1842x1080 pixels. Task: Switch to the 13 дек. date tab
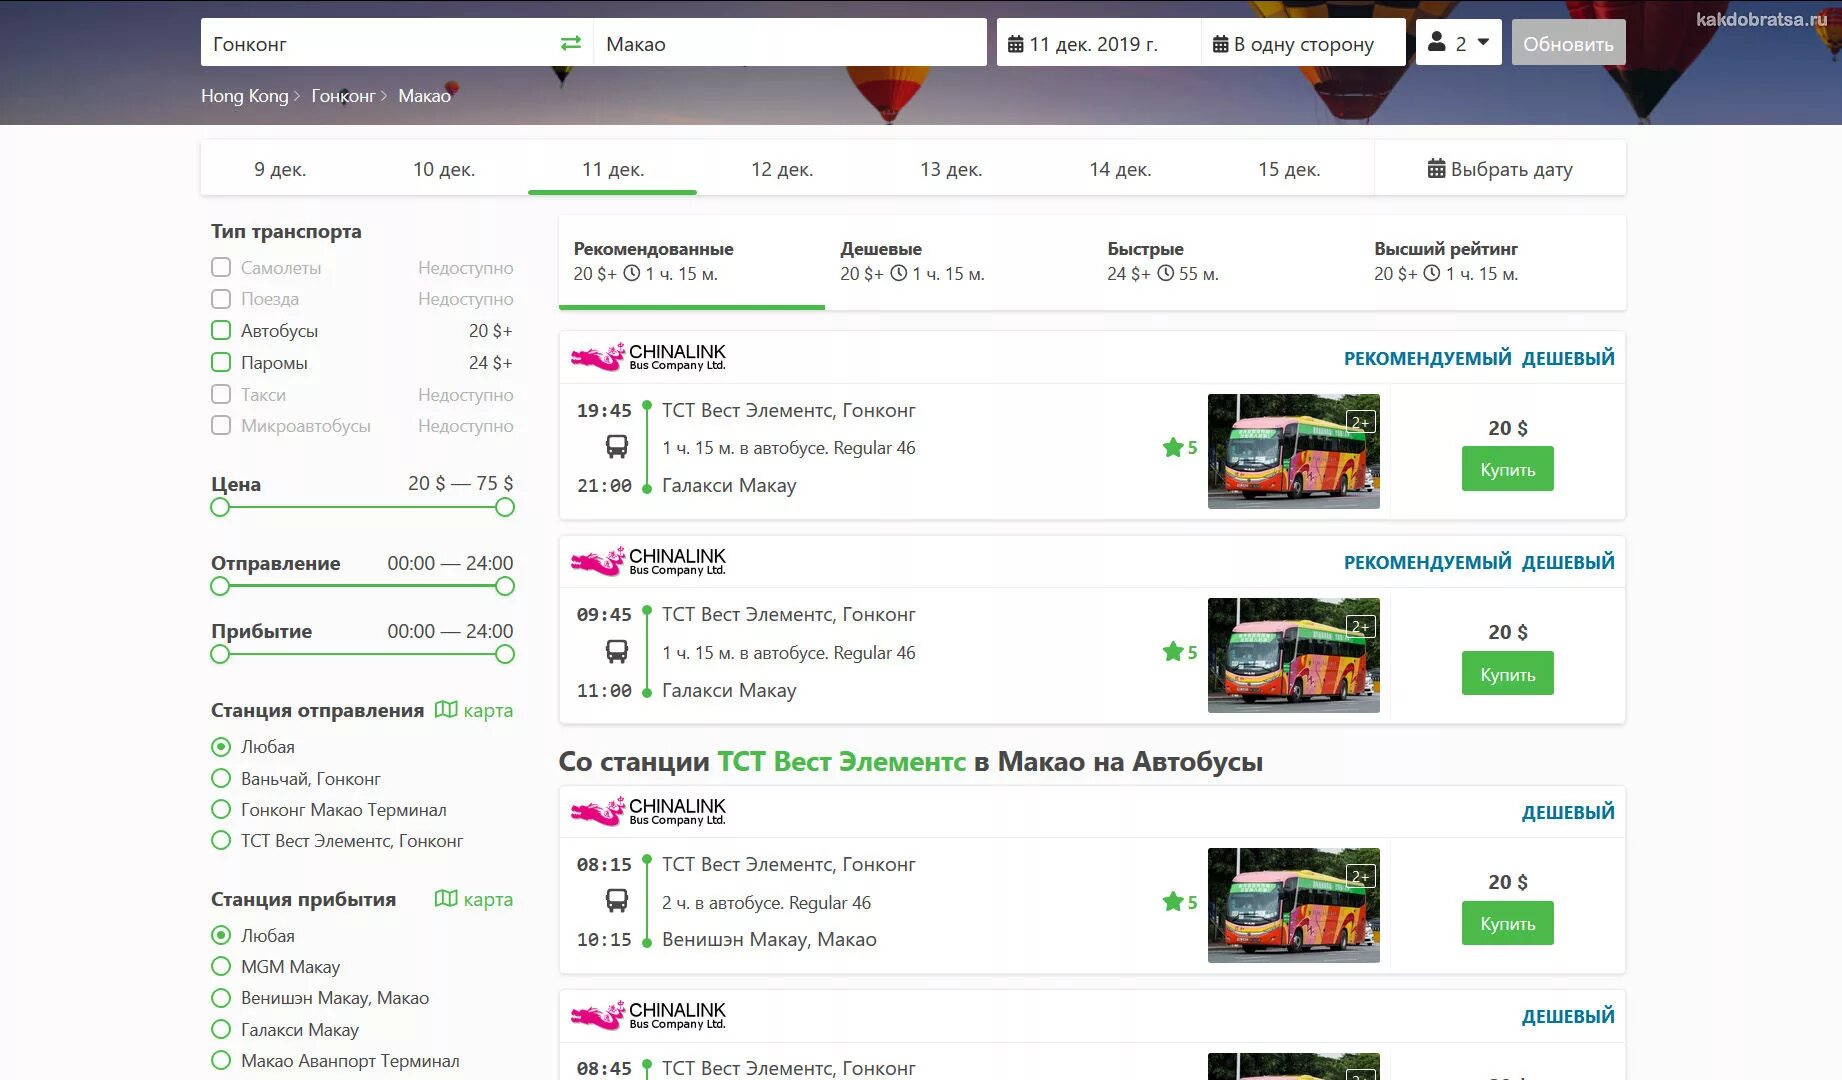(951, 168)
